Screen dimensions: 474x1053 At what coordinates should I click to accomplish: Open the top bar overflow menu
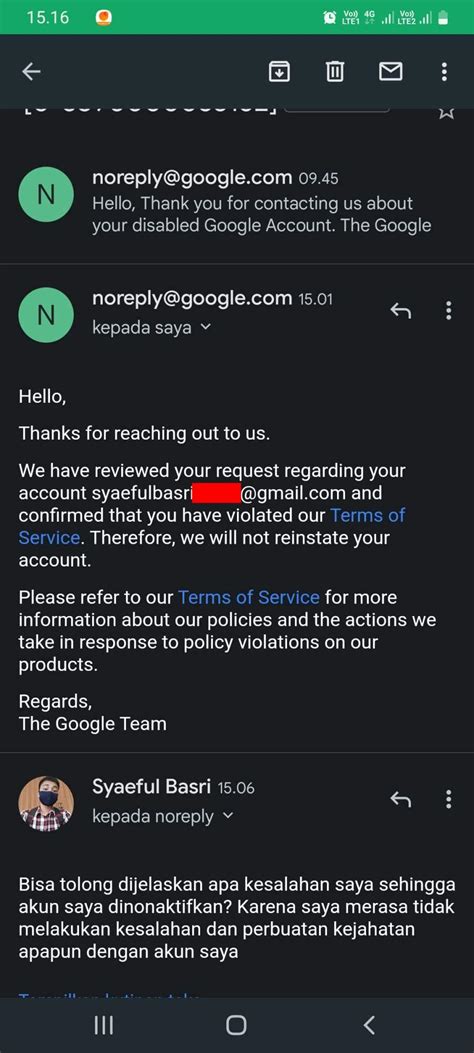[x=444, y=71]
